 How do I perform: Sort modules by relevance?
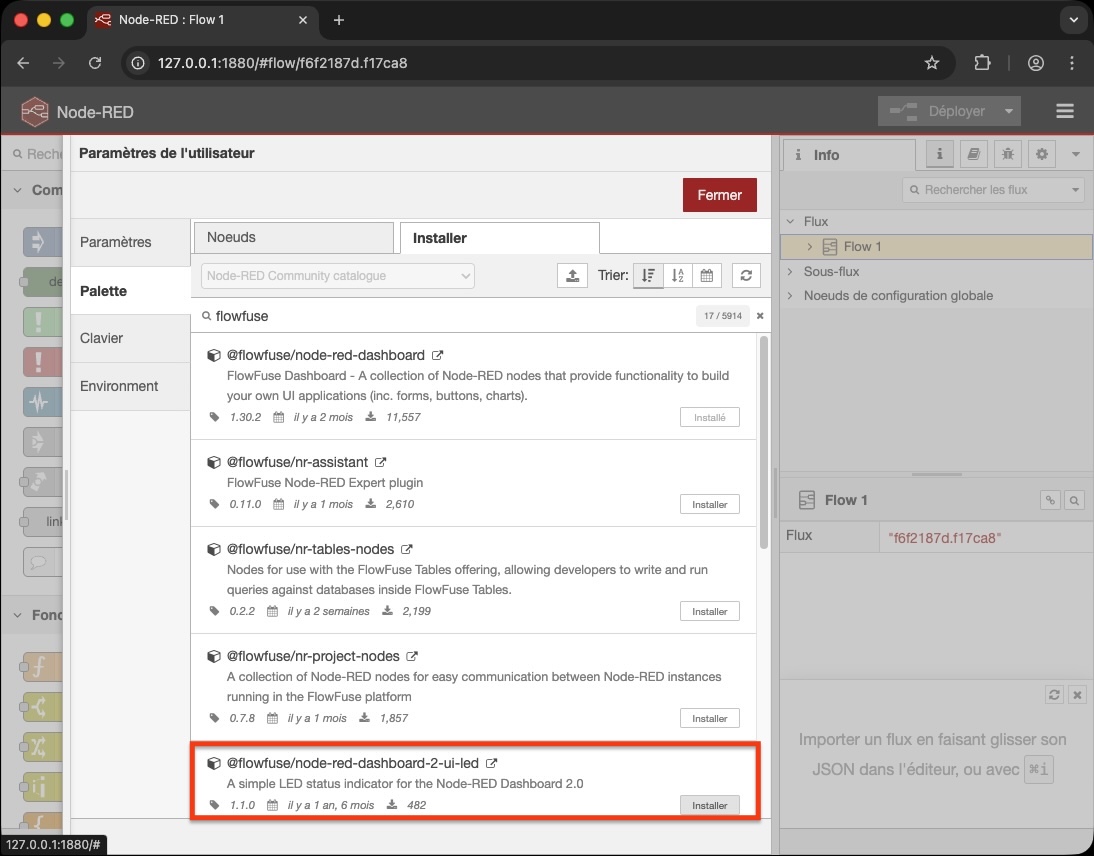tap(648, 276)
